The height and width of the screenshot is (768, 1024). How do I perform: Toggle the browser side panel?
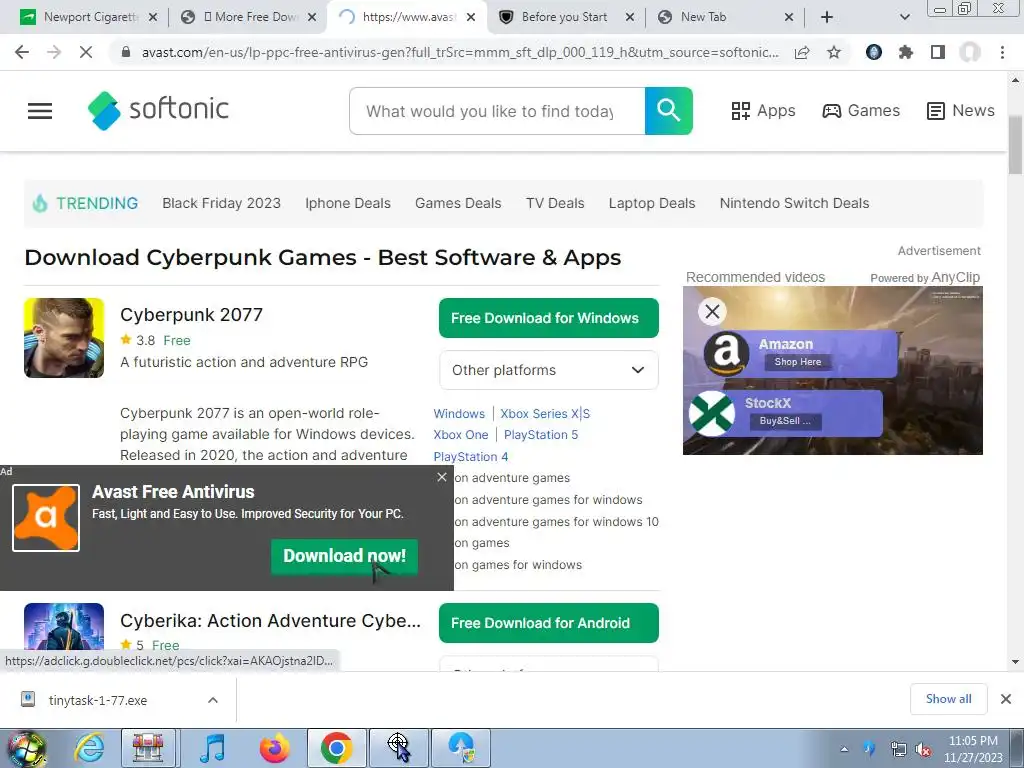point(938,52)
